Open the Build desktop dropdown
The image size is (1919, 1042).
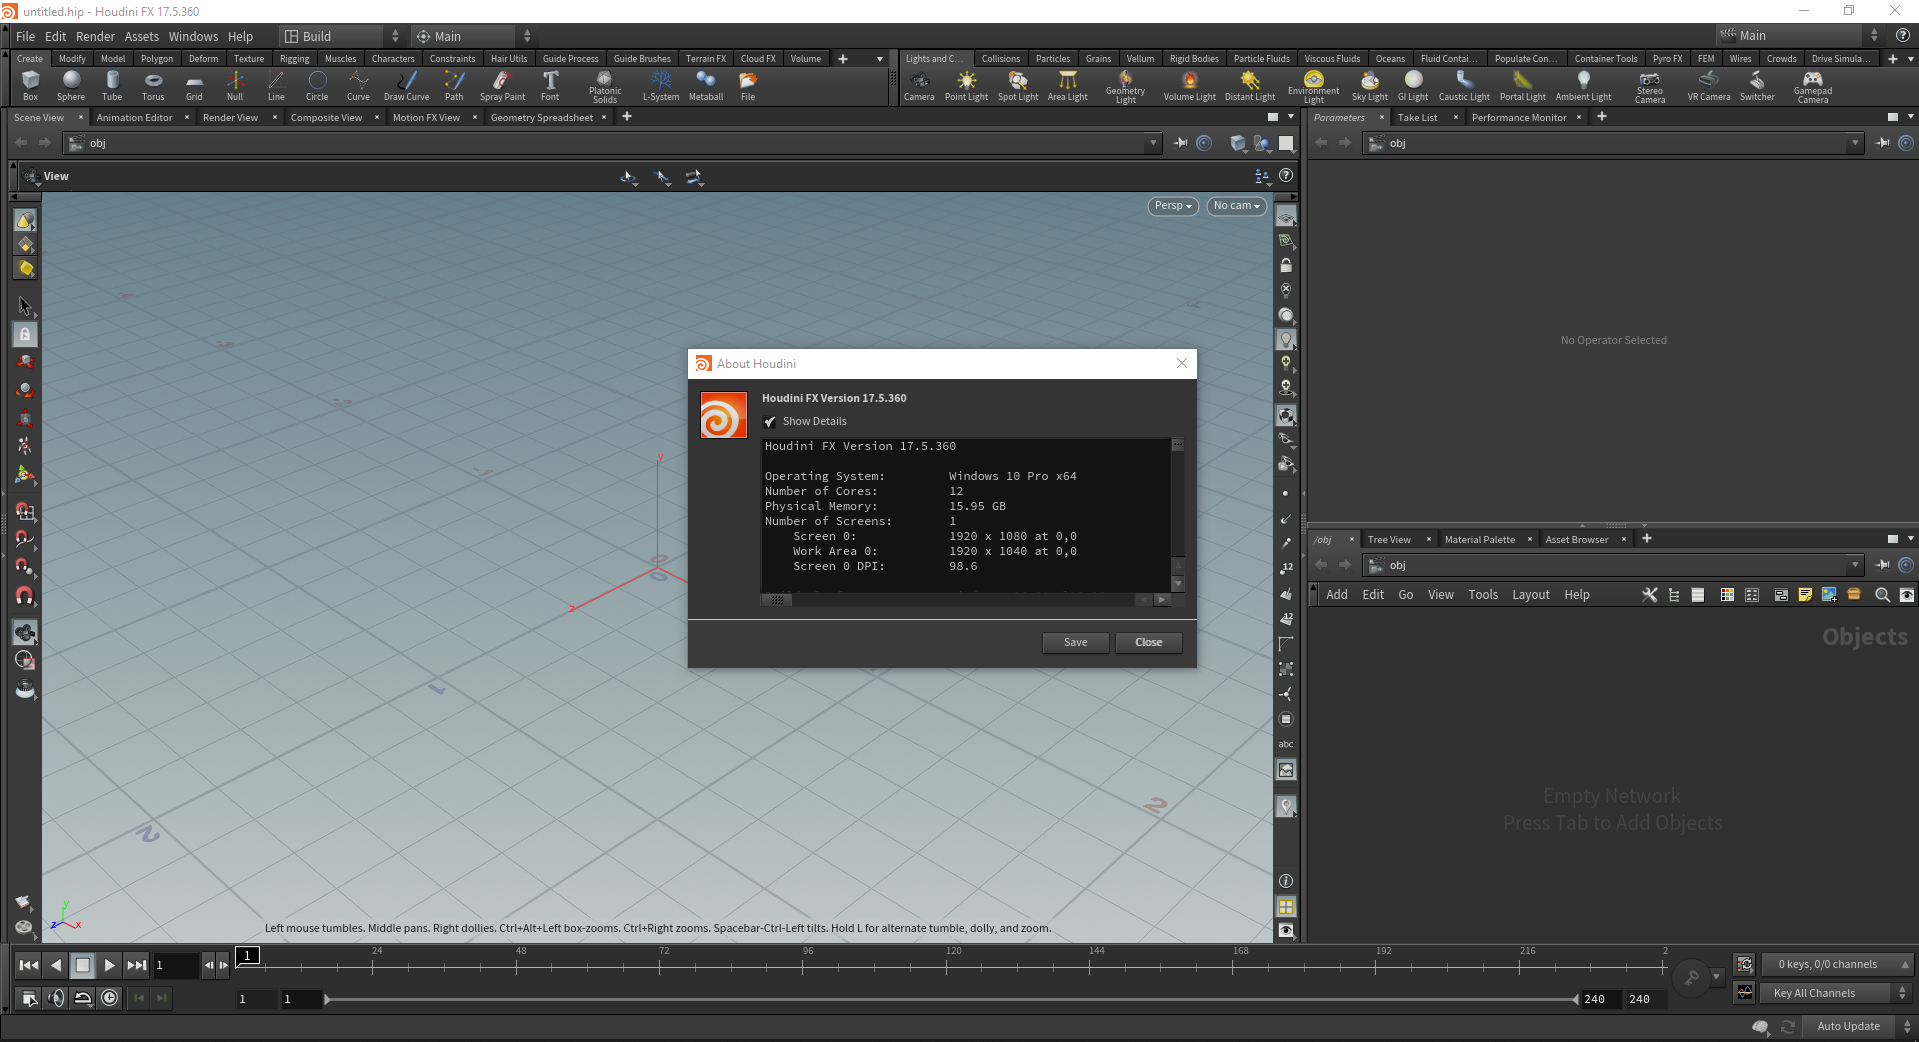pyautogui.click(x=341, y=36)
